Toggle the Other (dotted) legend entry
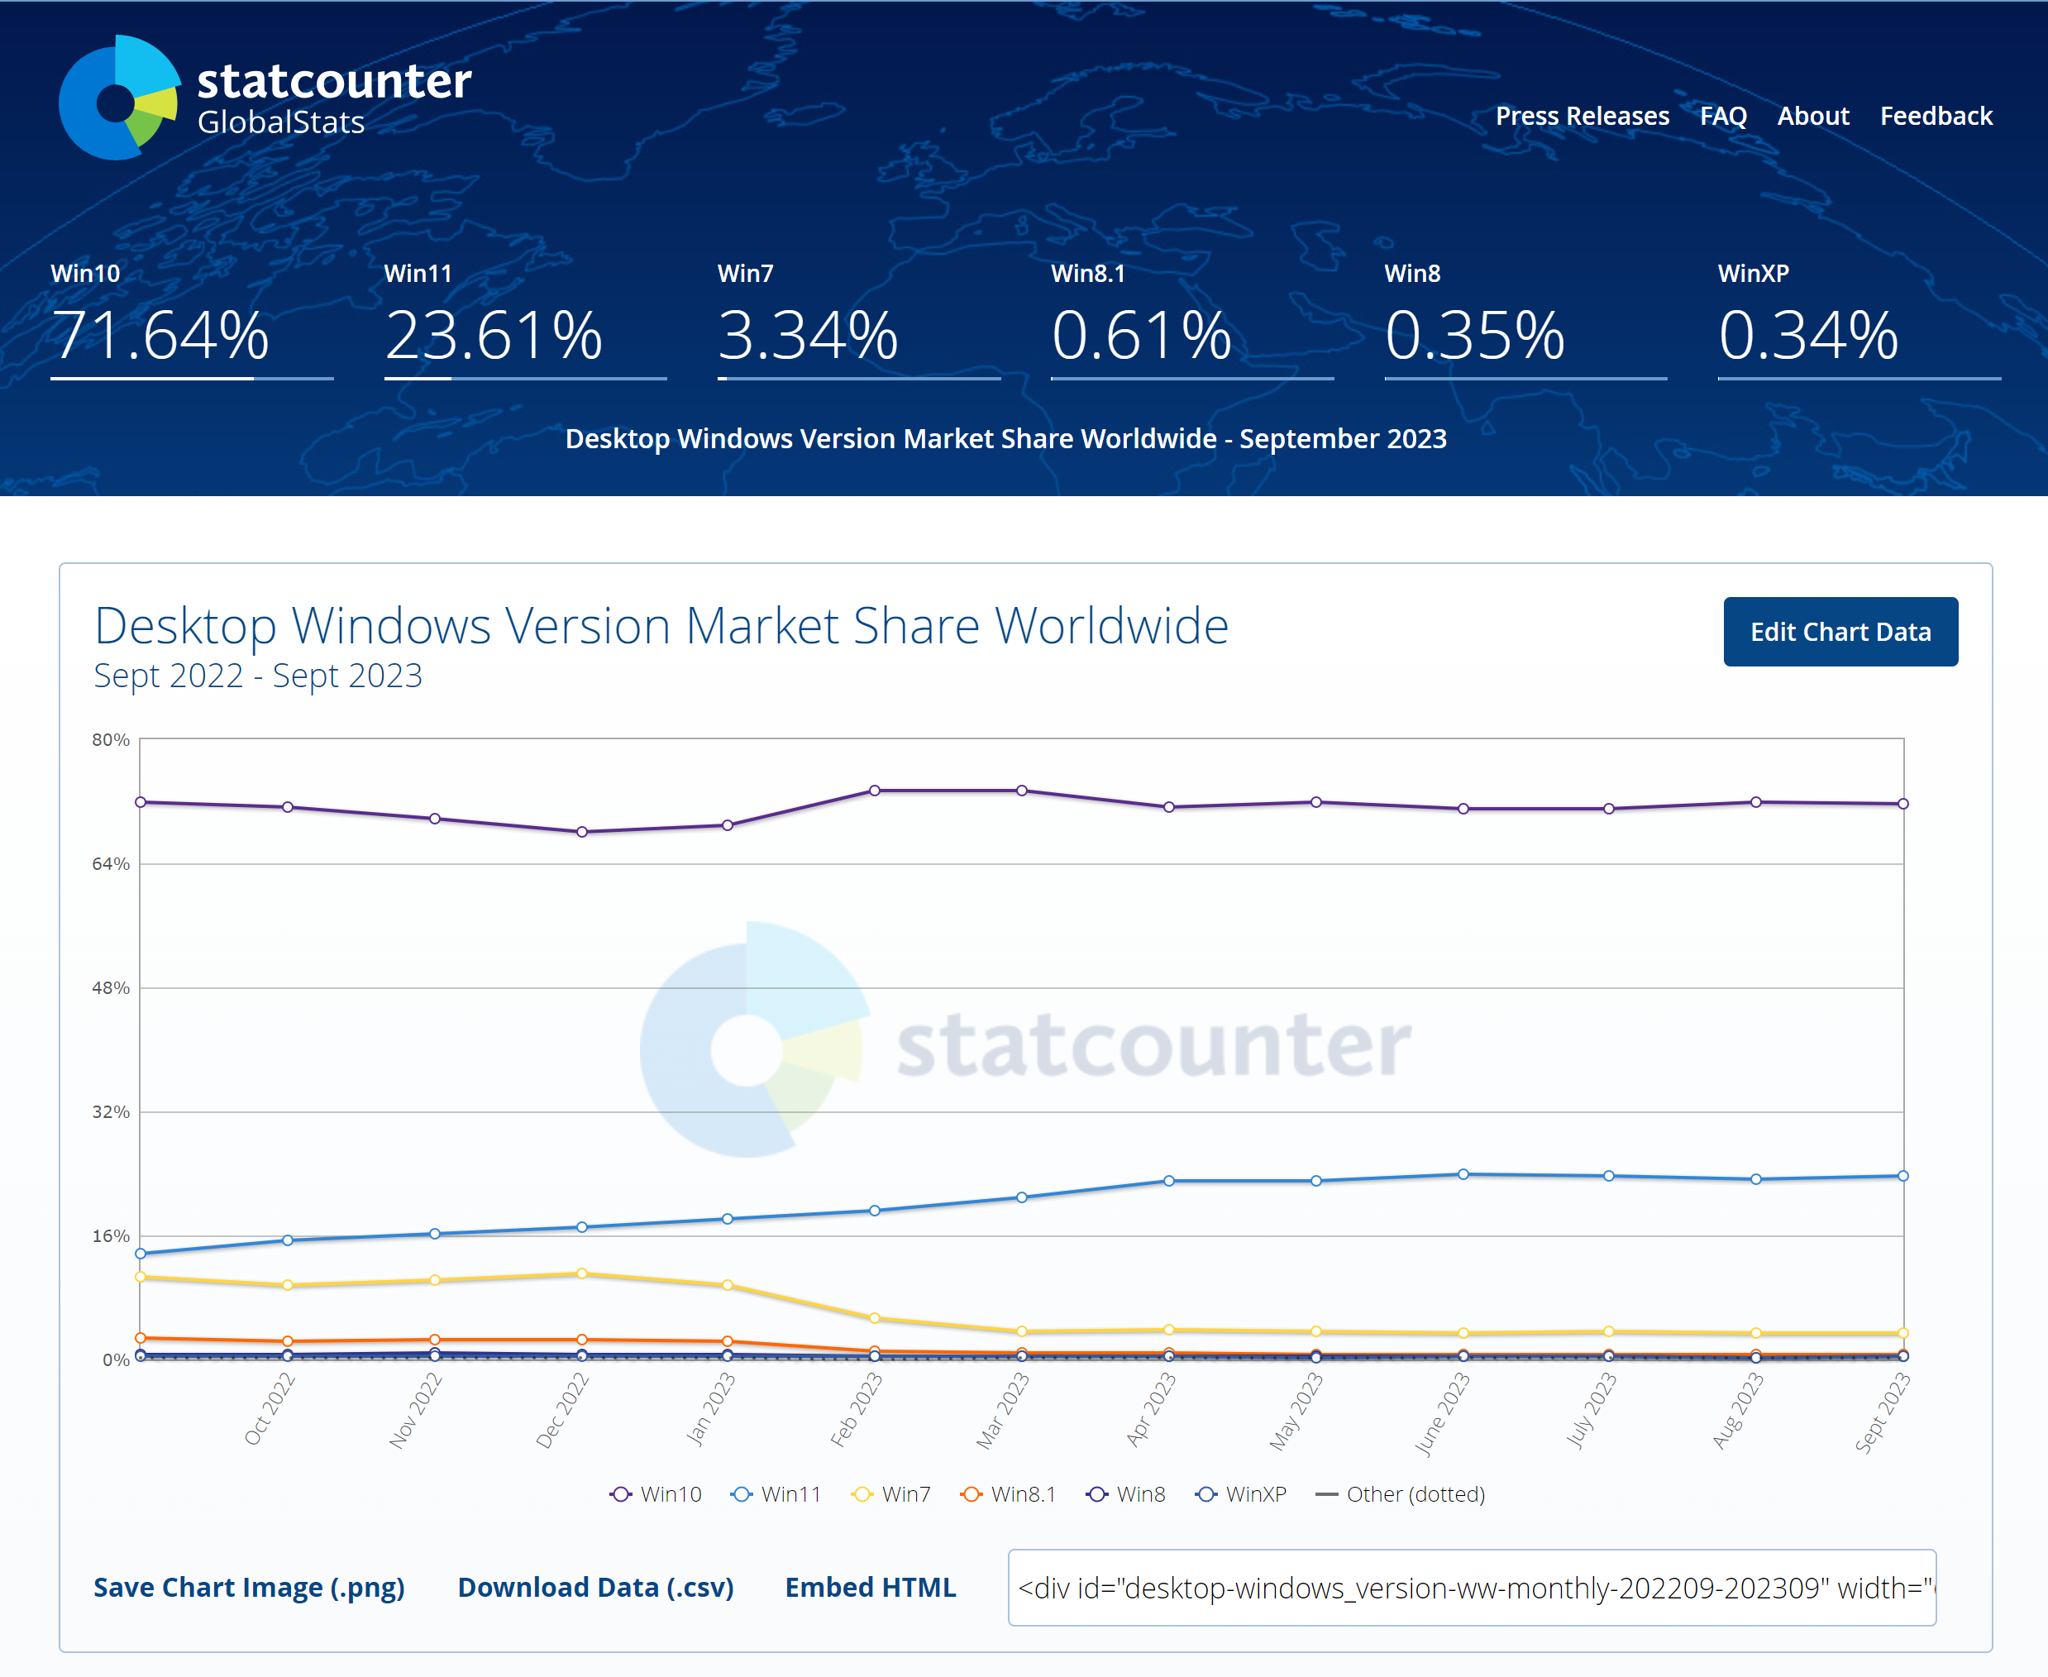The height and width of the screenshot is (1677, 2048). (x=1400, y=1494)
